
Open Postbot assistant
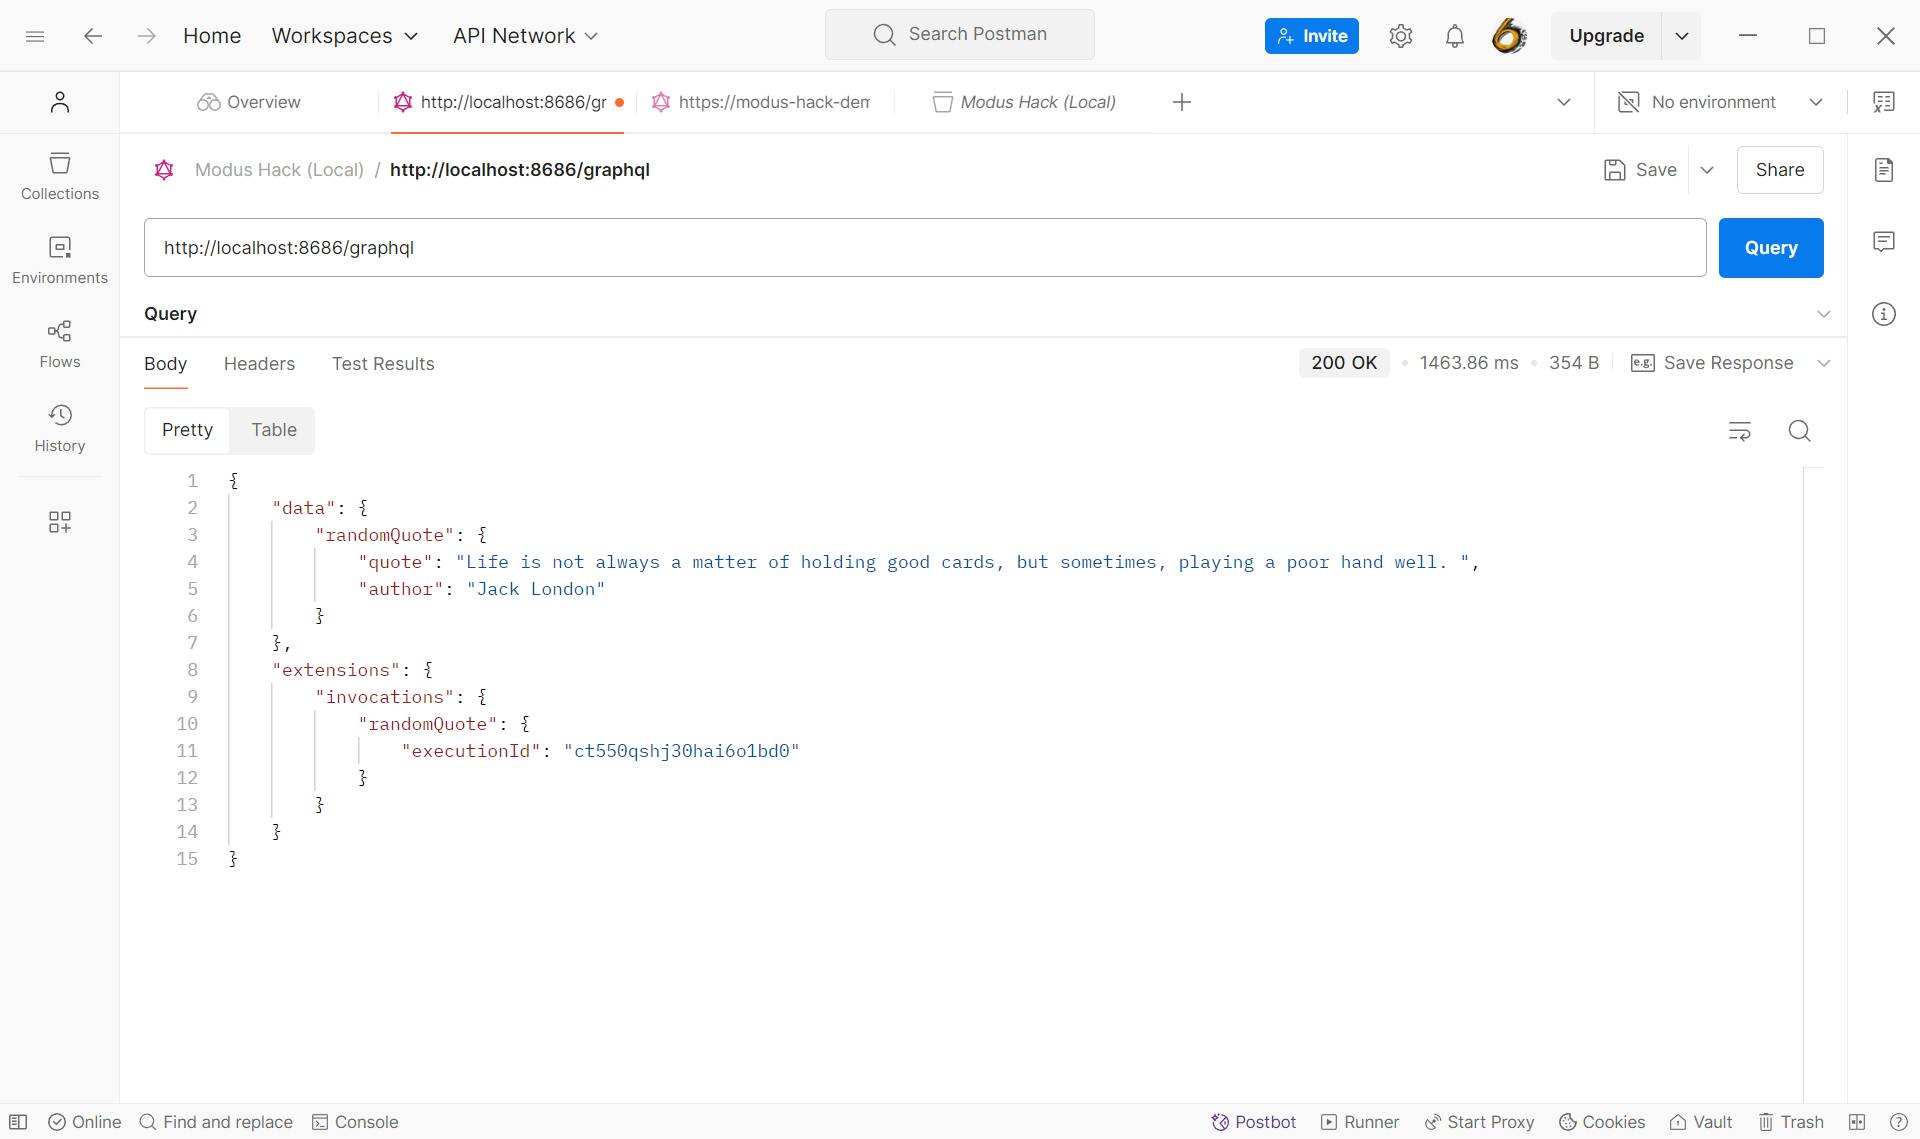point(1254,1122)
